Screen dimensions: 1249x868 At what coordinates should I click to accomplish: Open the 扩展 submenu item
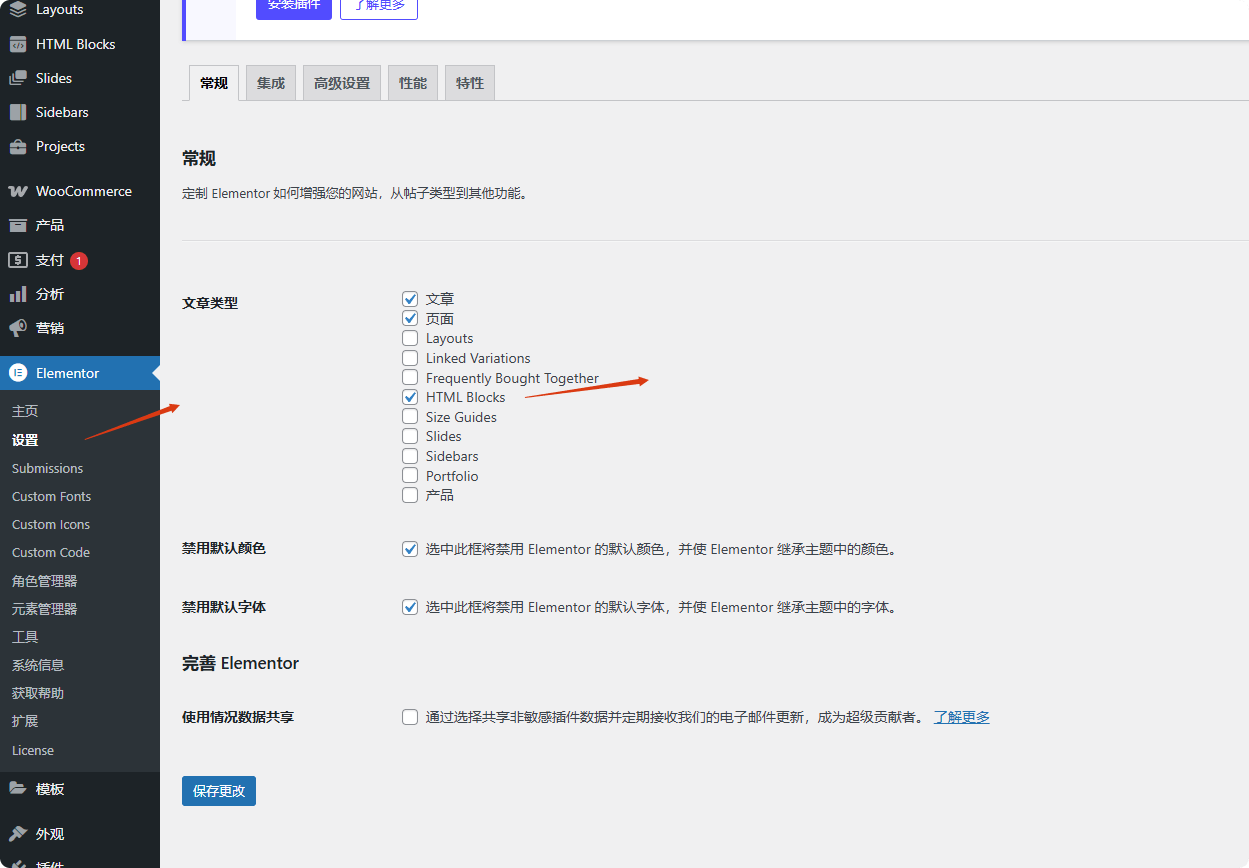coord(25,721)
